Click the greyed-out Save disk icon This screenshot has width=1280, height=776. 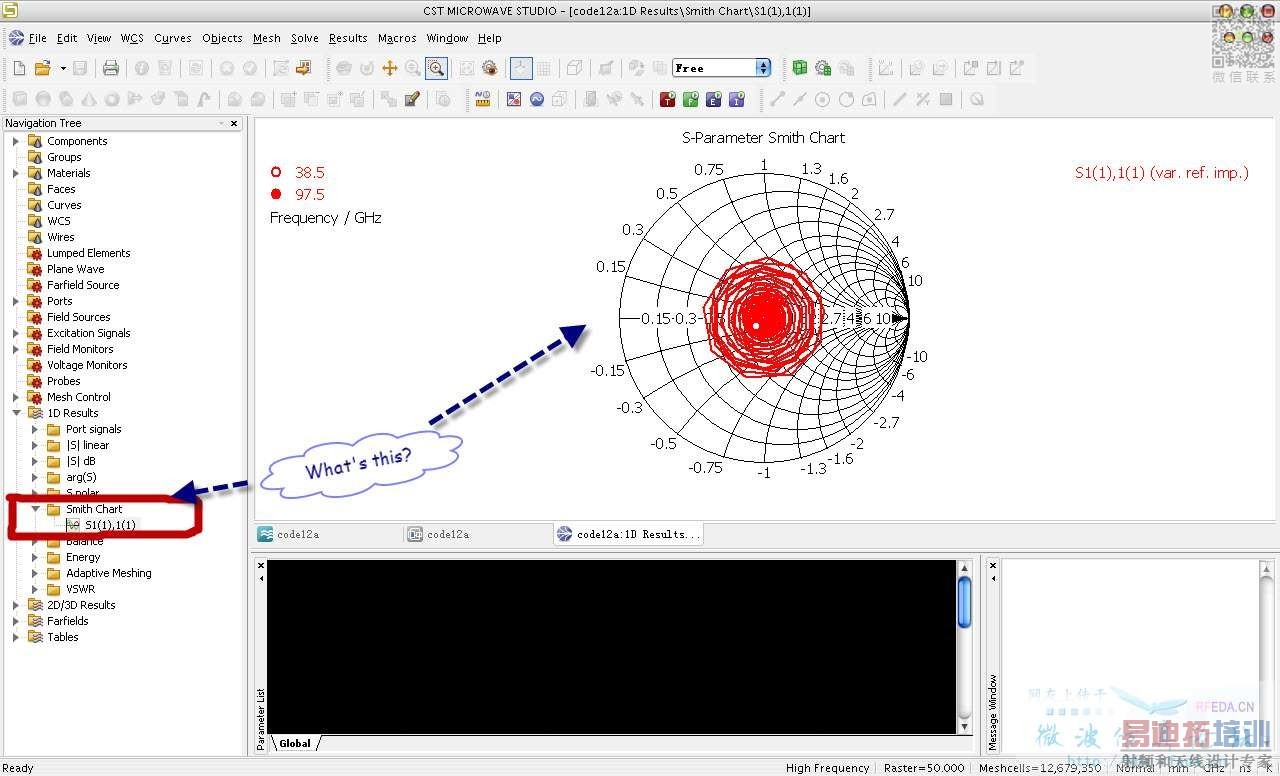point(80,68)
